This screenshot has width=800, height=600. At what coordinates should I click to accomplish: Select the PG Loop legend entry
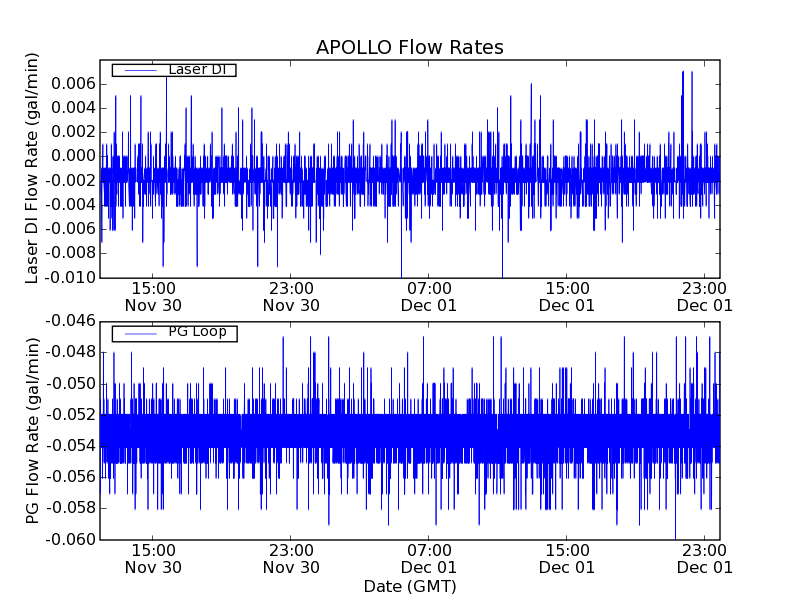196,332
